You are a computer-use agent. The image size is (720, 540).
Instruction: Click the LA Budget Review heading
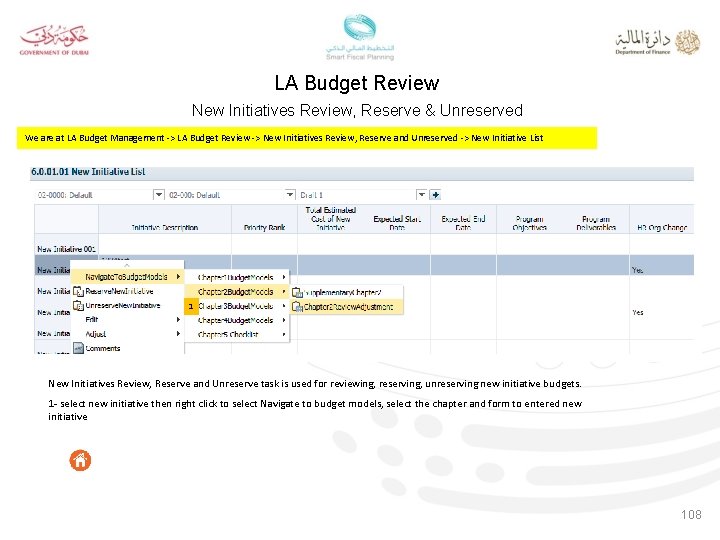click(x=357, y=83)
